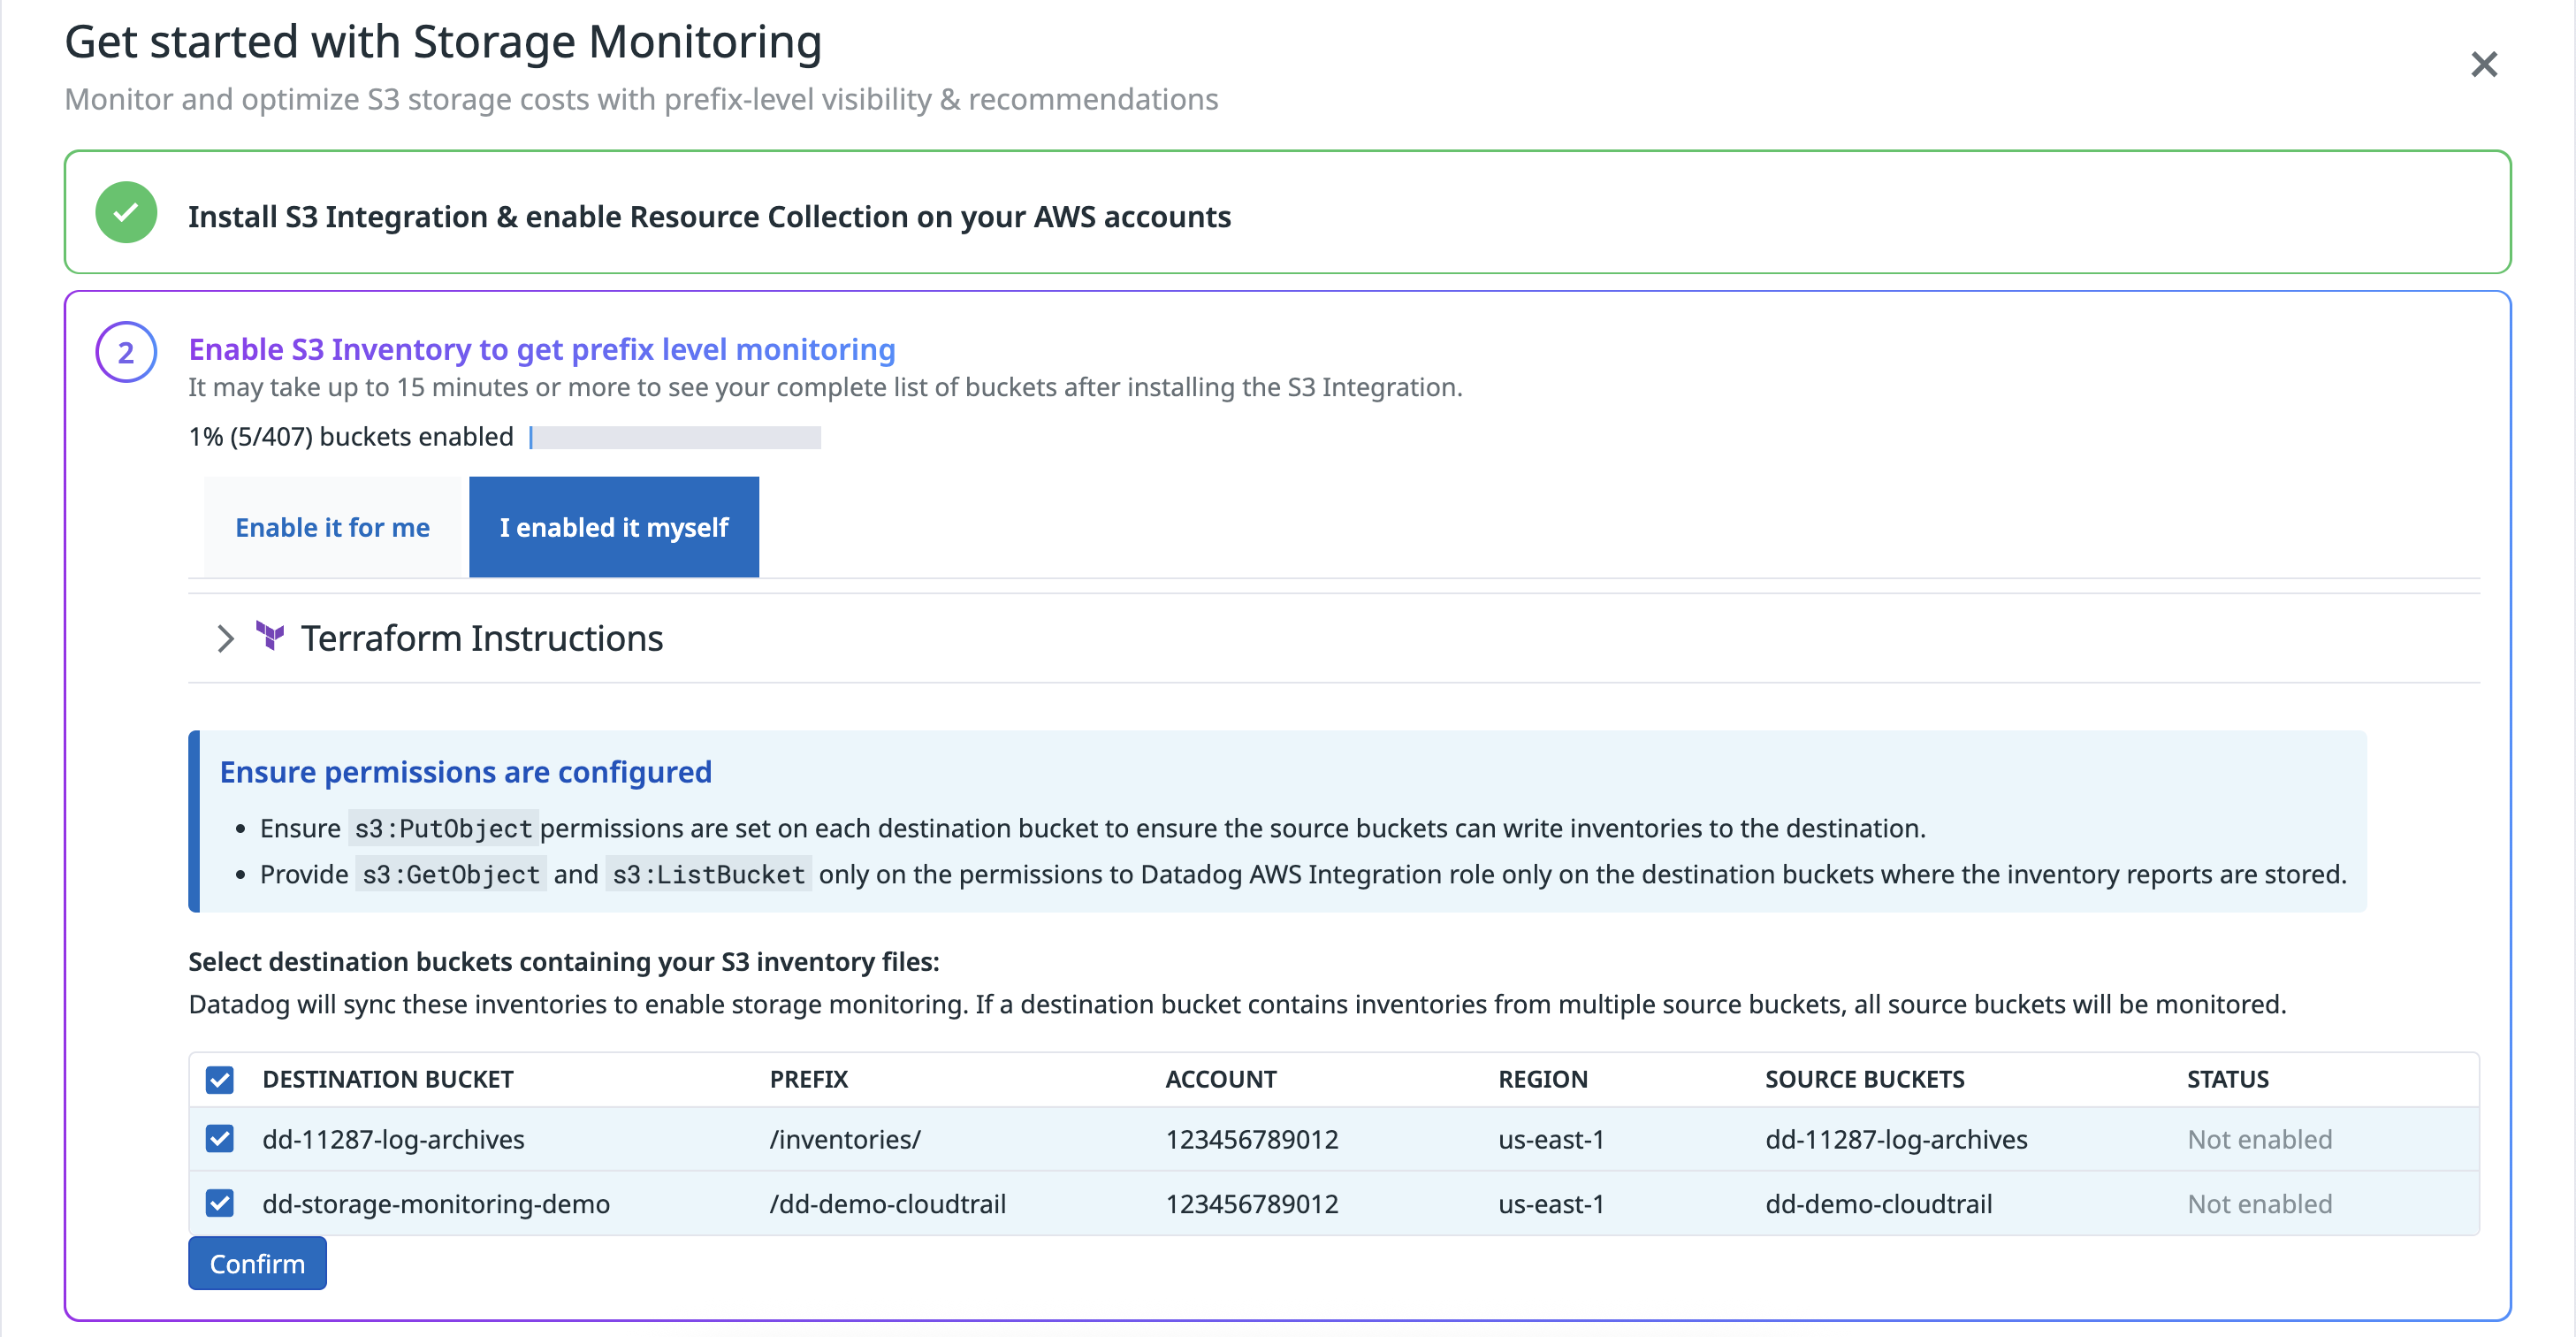Image resolution: width=2576 pixels, height=1337 pixels.
Task: Click the green checkmark step icon
Action: (126, 213)
